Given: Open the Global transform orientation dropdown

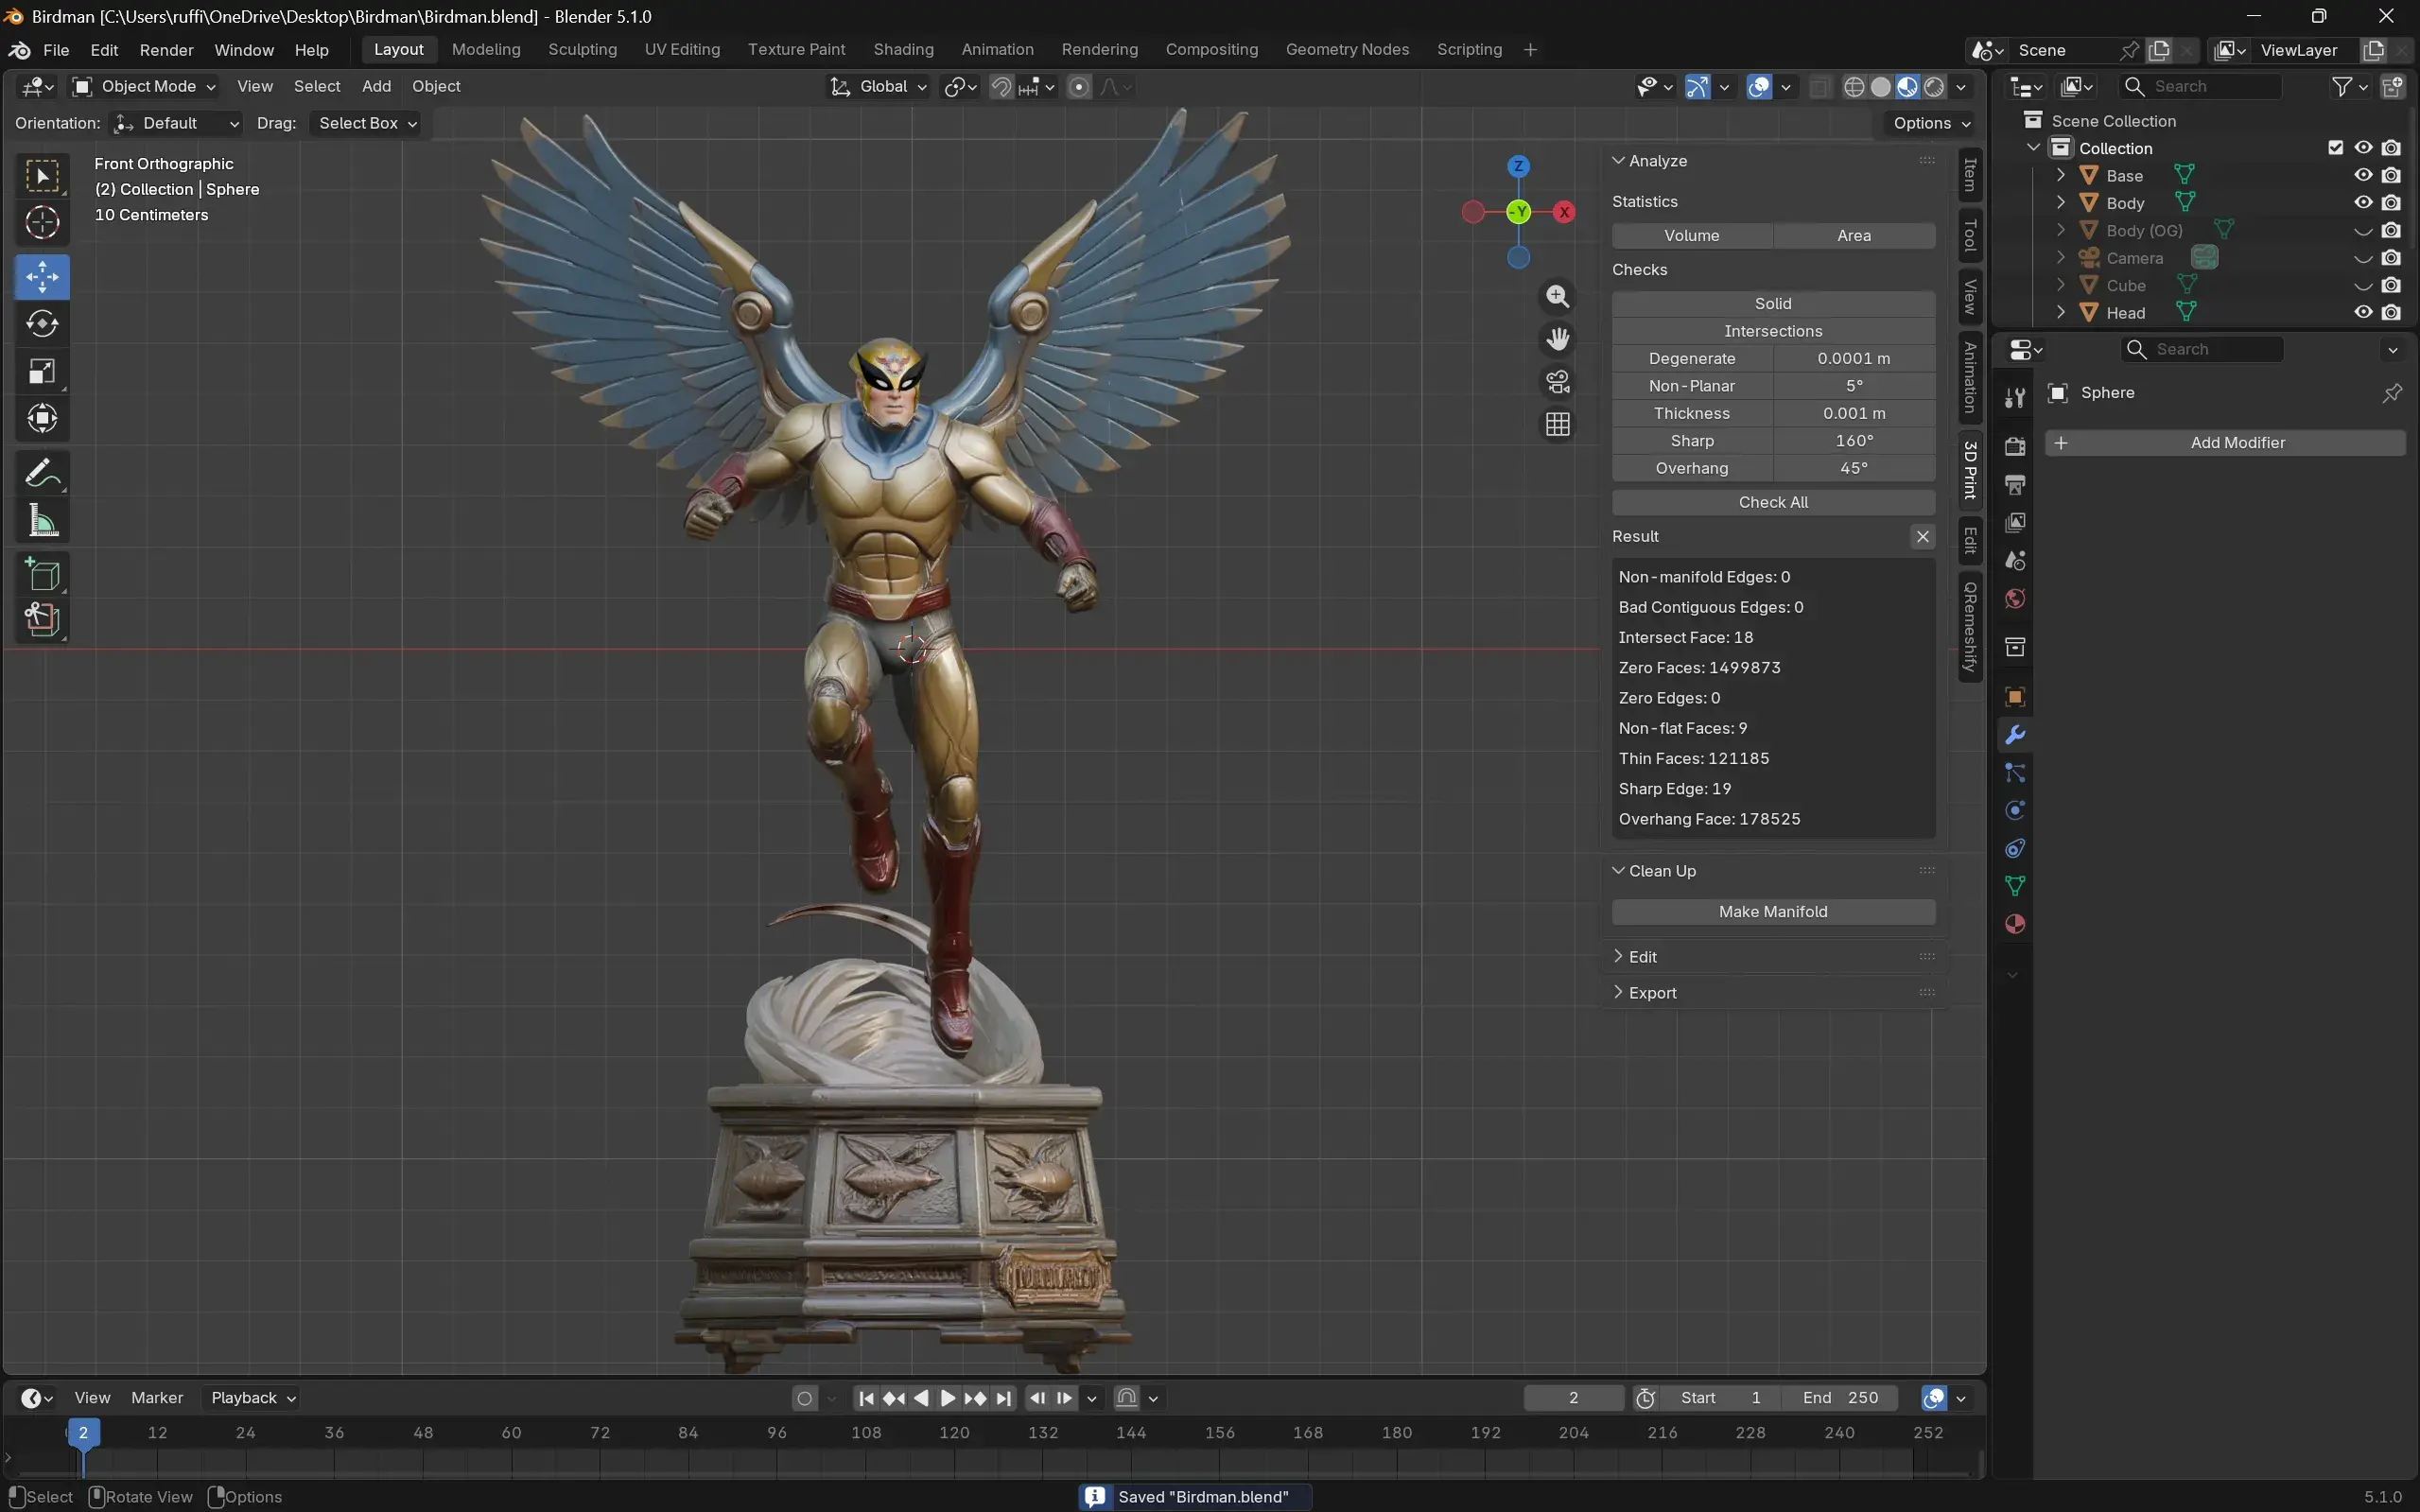Looking at the screenshot, I should pos(880,86).
